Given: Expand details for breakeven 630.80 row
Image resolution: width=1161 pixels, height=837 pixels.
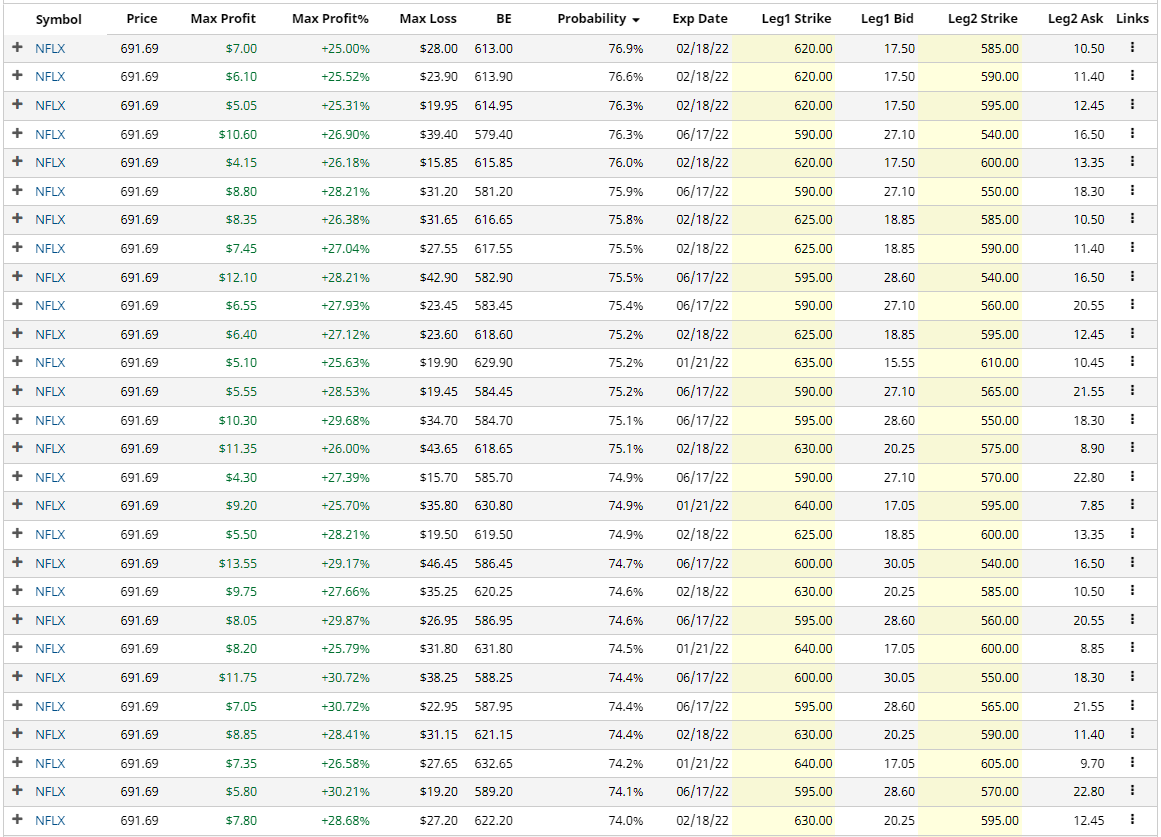Looking at the screenshot, I should coord(18,504).
